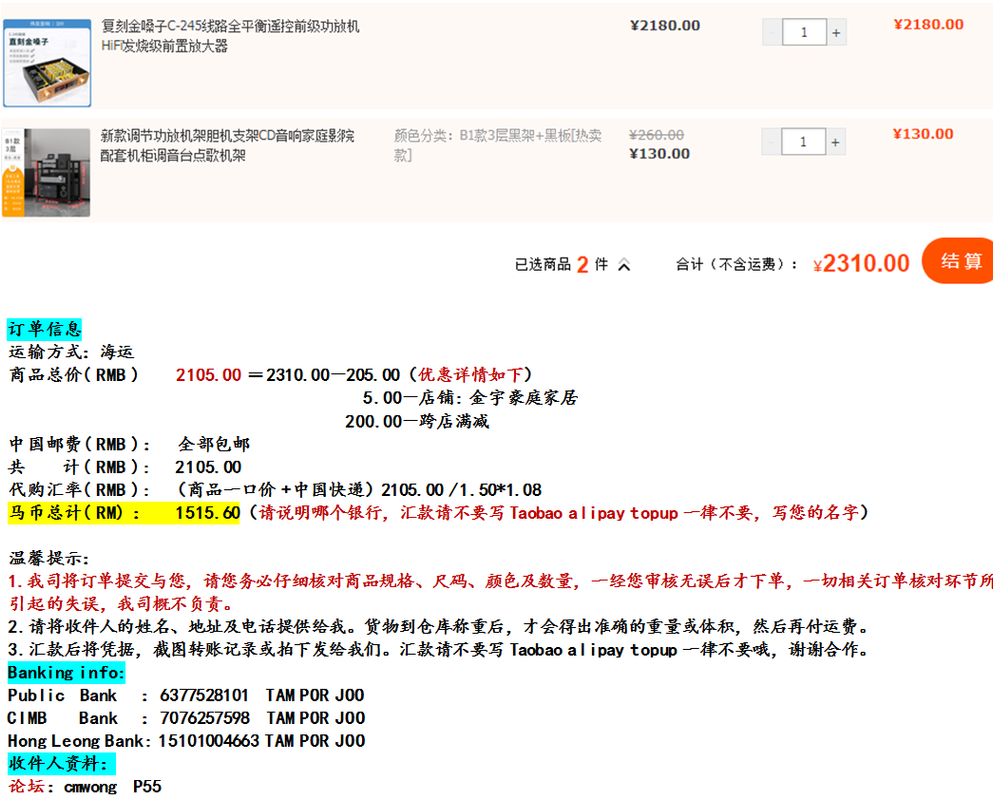Select the 收件人资料 highlighted heading
This screenshot has height=800, width=993.
pos(61,764)
